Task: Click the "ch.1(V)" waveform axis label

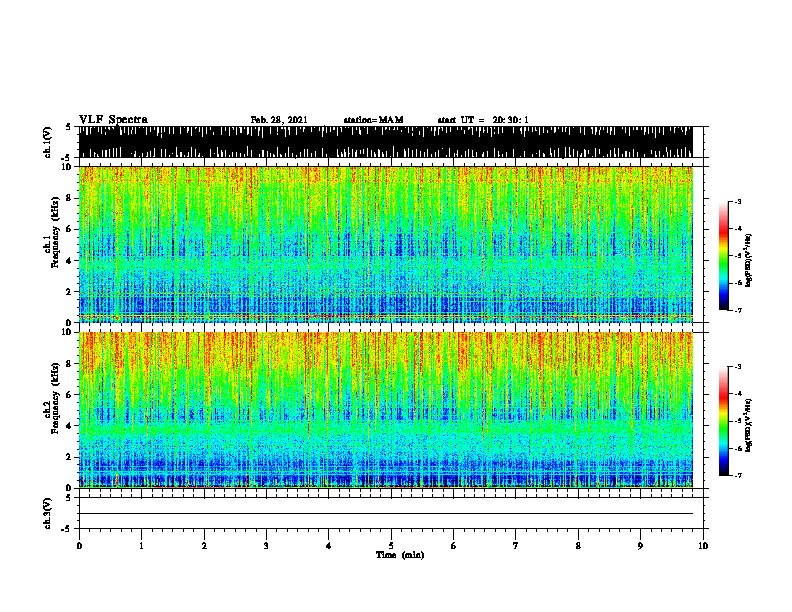Action: click(47, 142)
